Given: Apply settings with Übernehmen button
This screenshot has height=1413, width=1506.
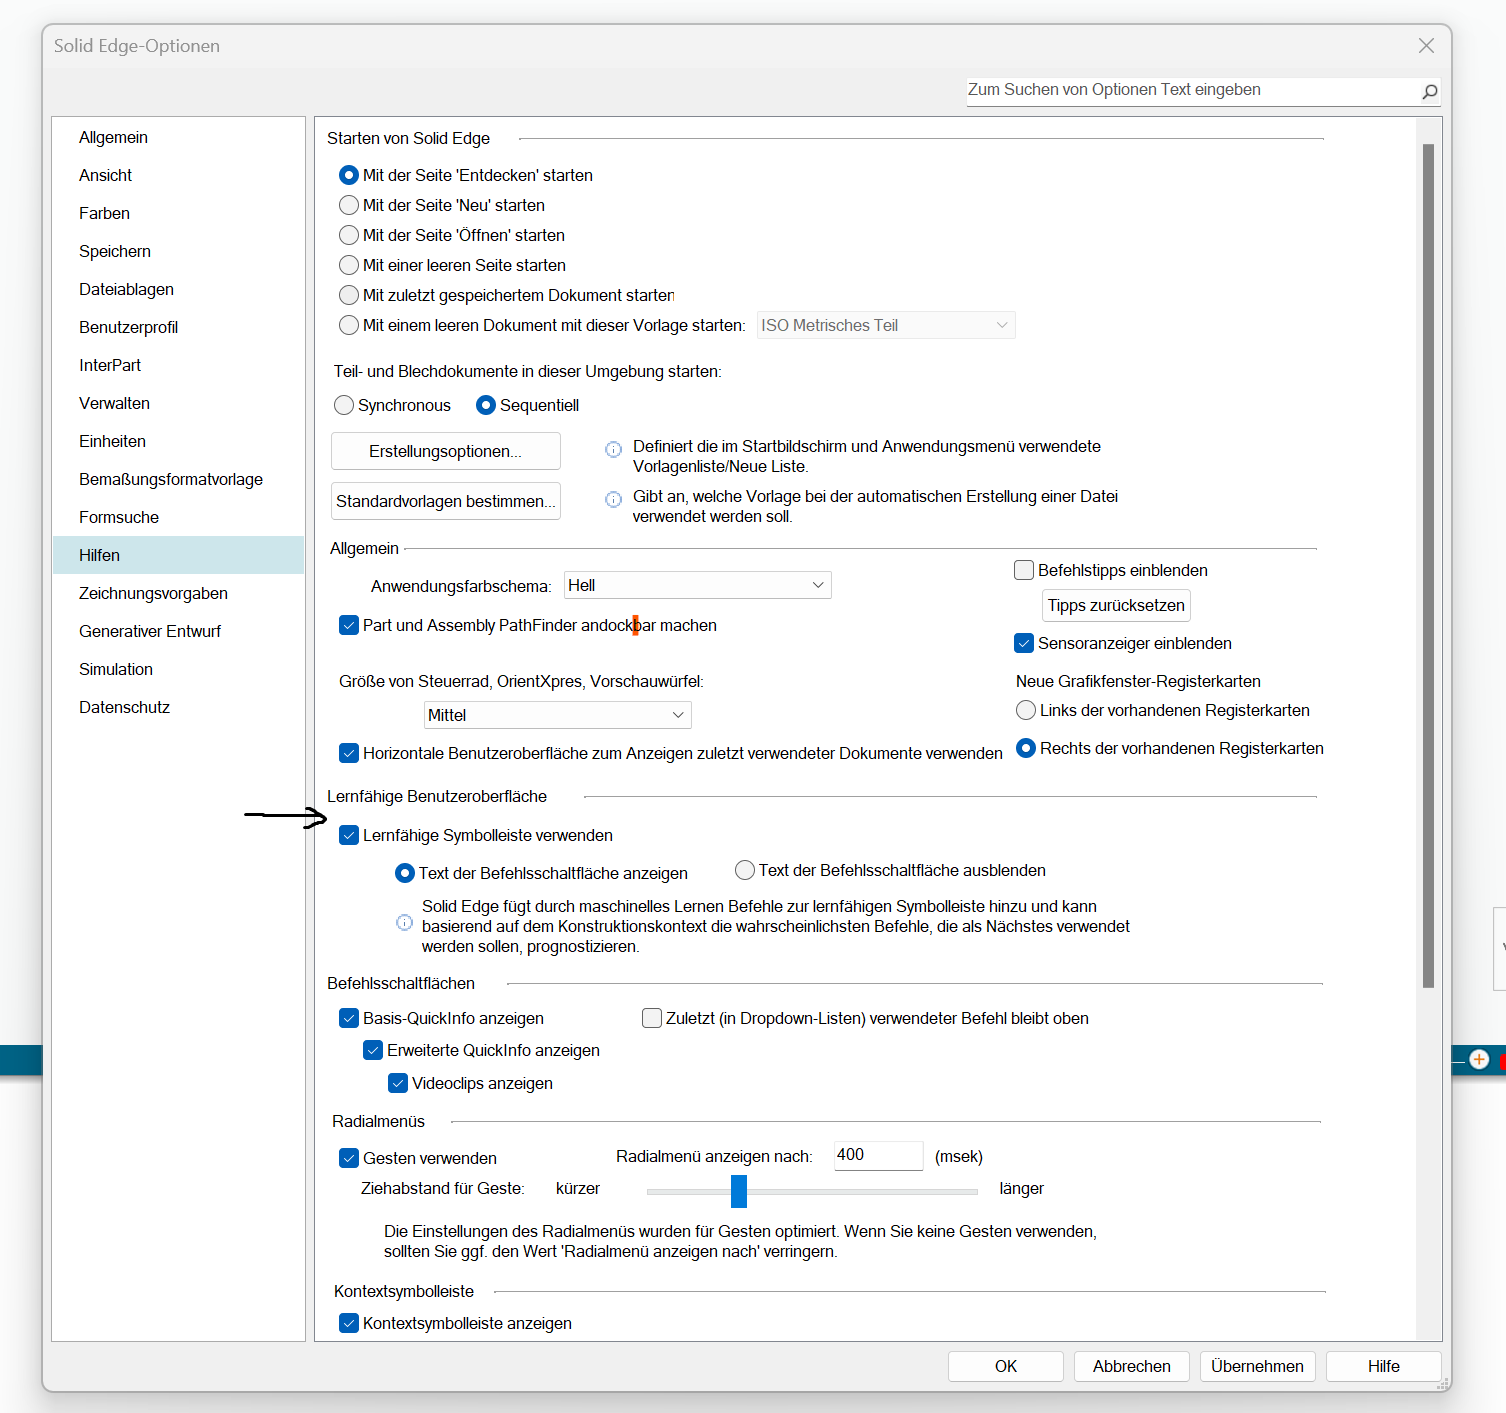Looking at the screenshot, I should [1258, 1366].
